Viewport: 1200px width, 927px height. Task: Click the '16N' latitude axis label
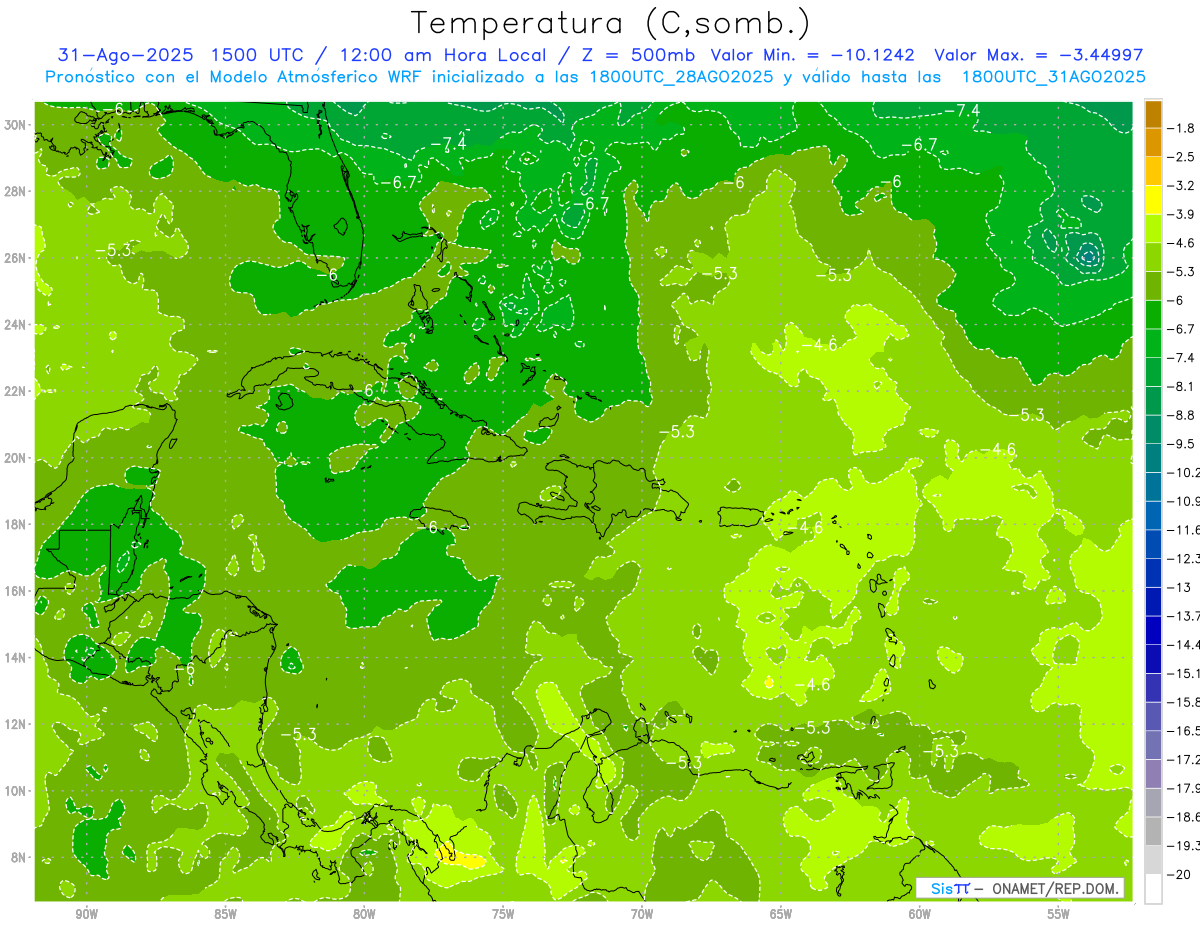pyautogui.click(x=16, y=591)
